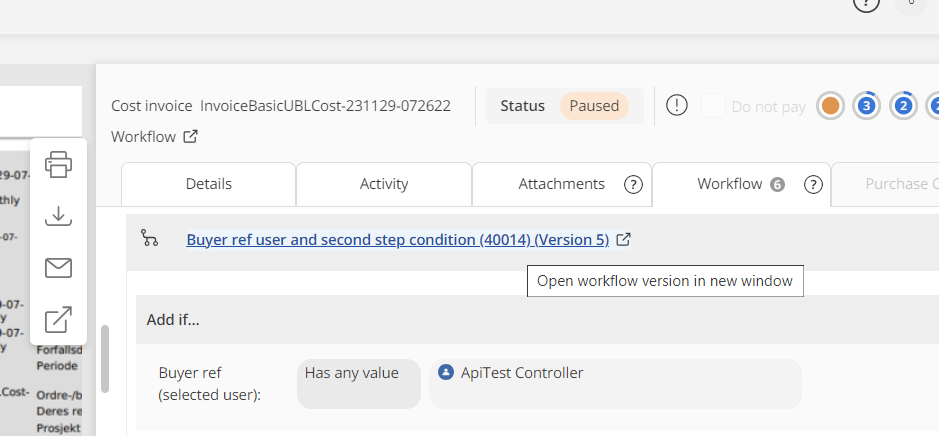
Task: Click the ApiTest Controller user field
Action: 614,384
